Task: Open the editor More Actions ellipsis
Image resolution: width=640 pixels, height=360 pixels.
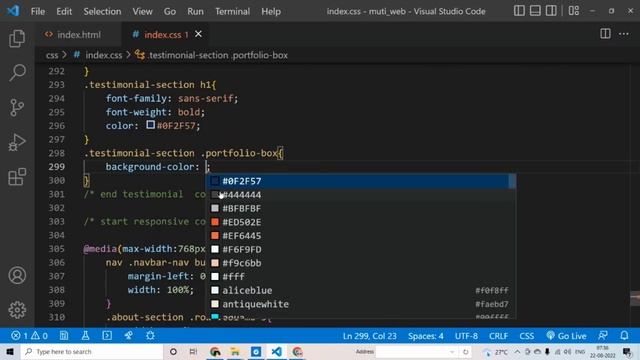Action: (x=623, y=34)
